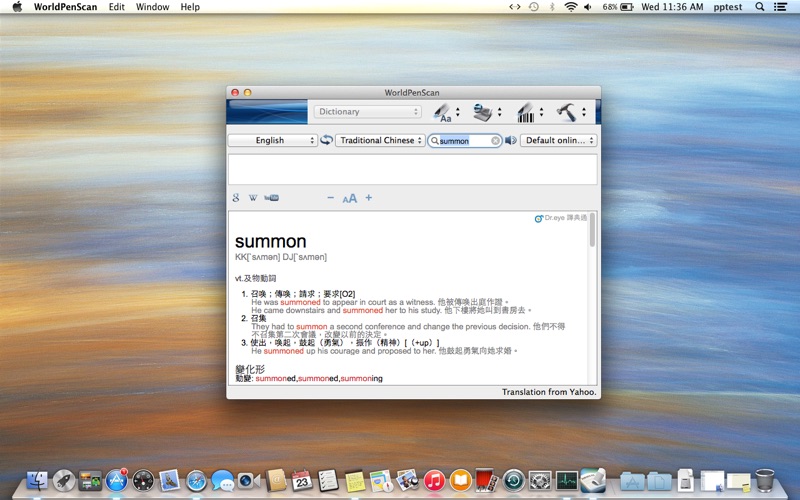Open Contacts from the dock
Image resolution: width=800 pixels, height=500 pixels.
276,481
